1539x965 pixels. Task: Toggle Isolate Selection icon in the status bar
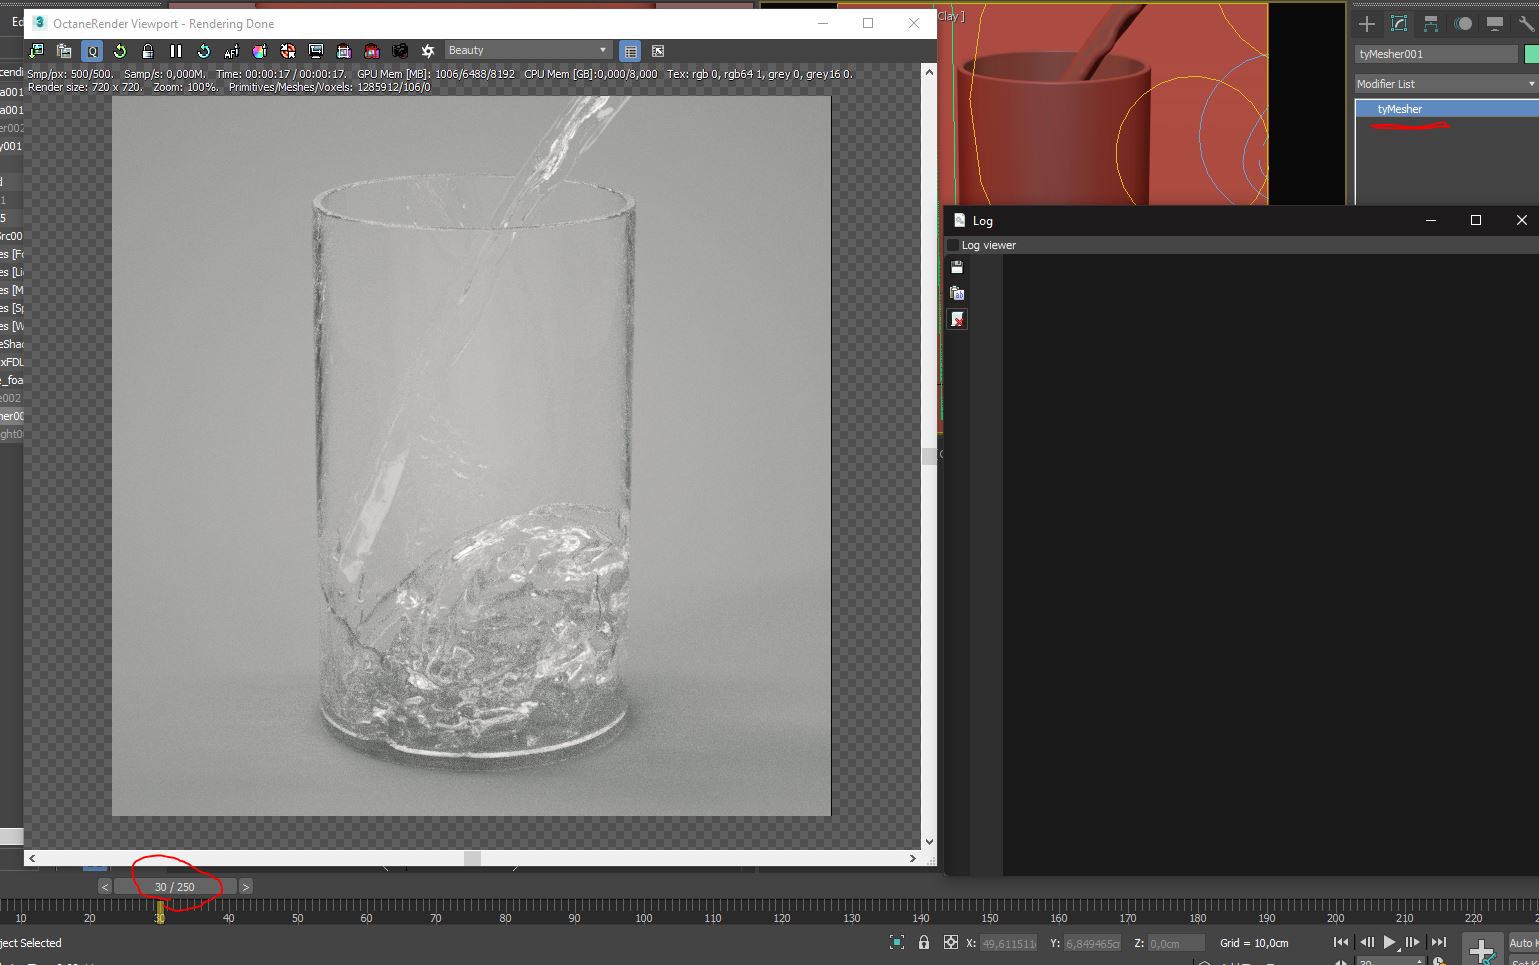[897, 942]
